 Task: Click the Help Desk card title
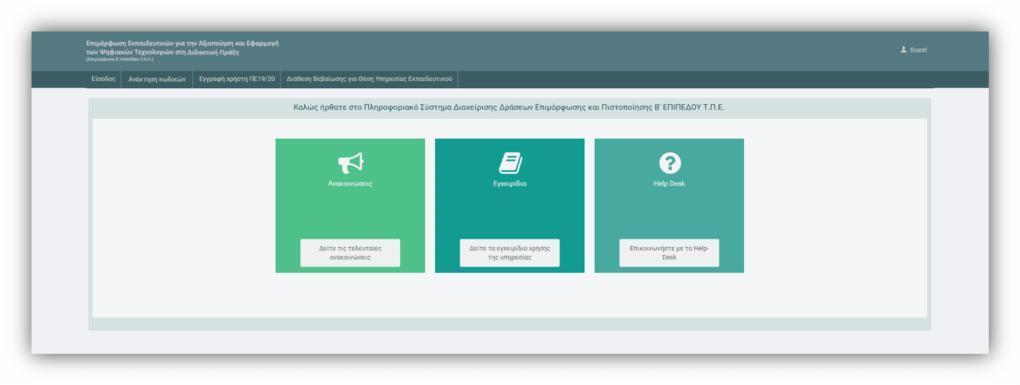(669, 184)
